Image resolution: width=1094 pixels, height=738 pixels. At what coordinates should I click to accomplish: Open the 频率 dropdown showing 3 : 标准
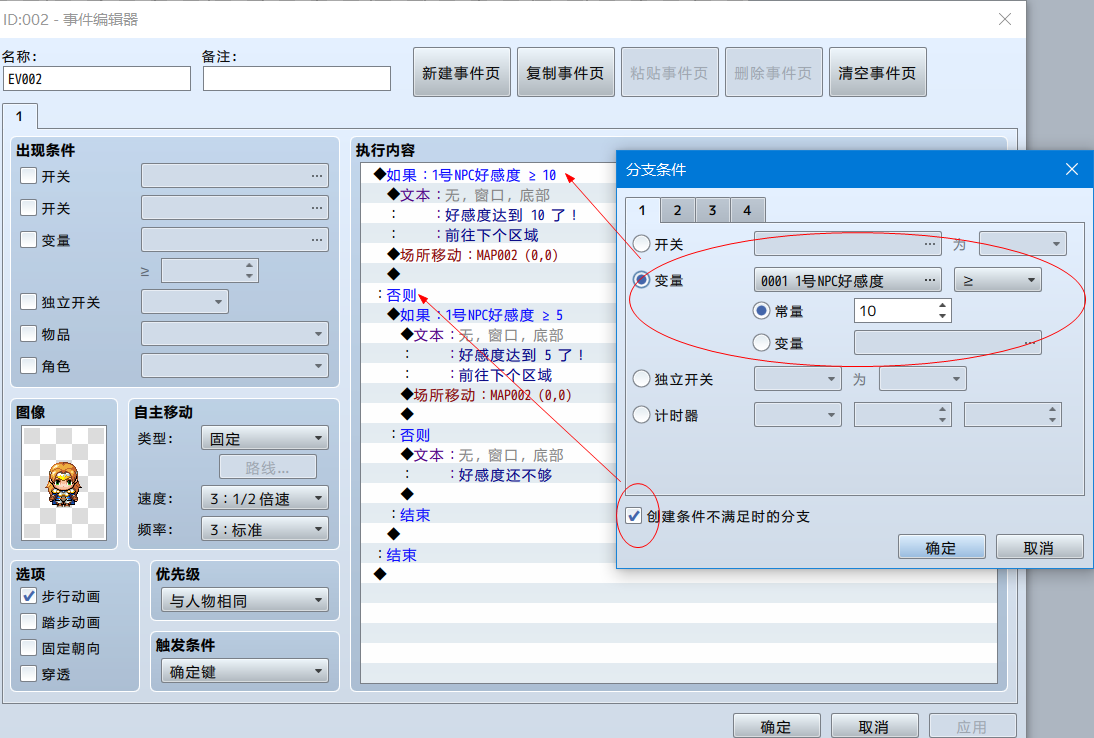(264, 529)
